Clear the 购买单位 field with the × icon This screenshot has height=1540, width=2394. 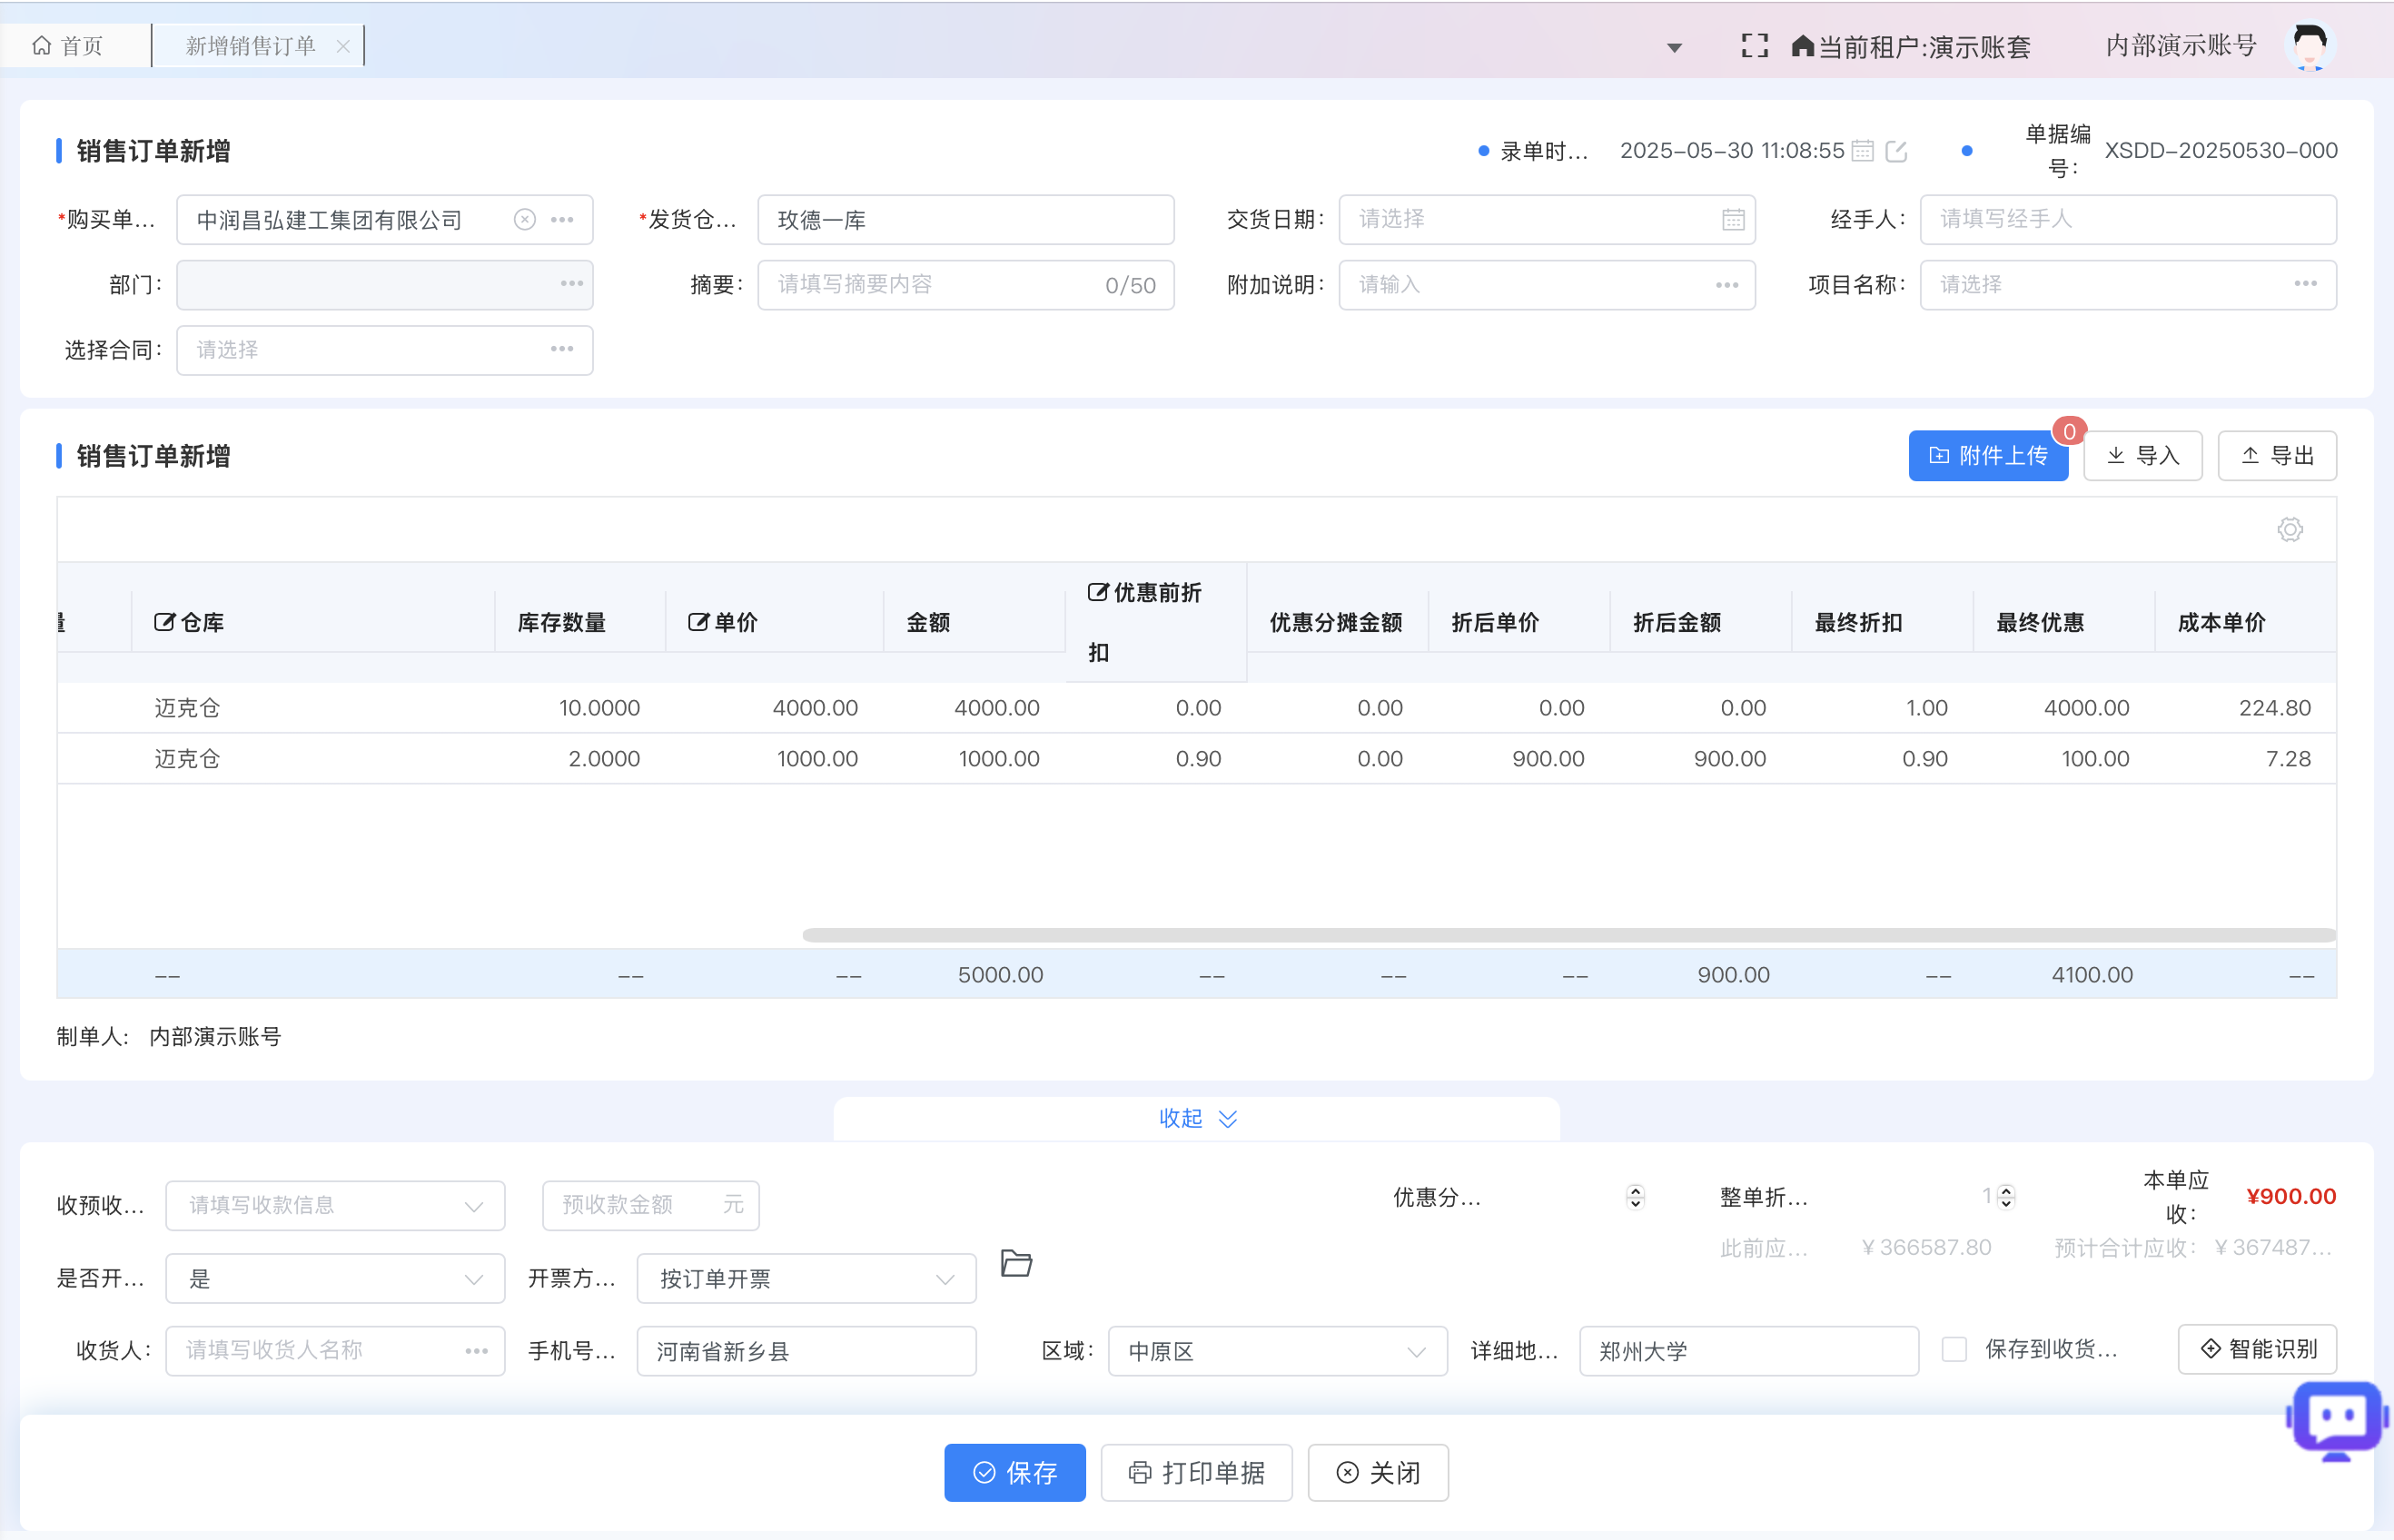point(525,219)
